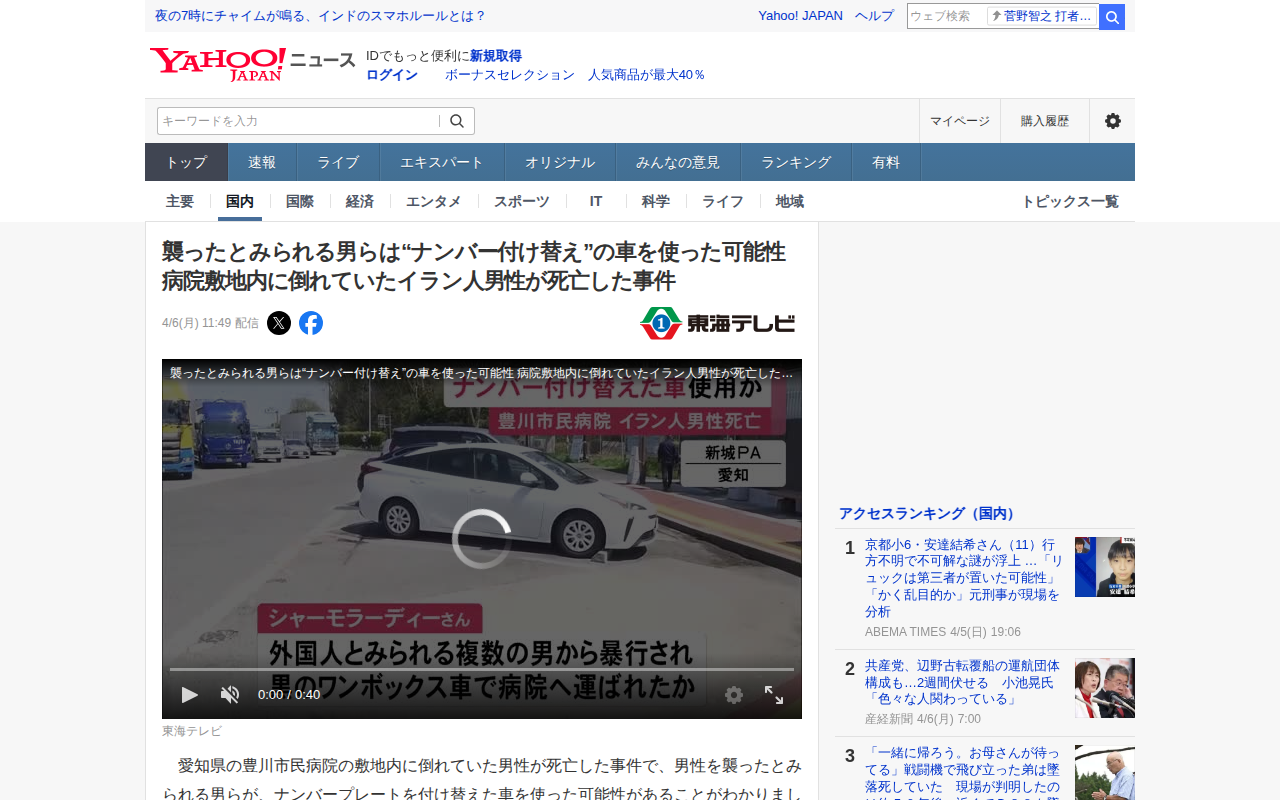Select the エンタメ category

434,201
